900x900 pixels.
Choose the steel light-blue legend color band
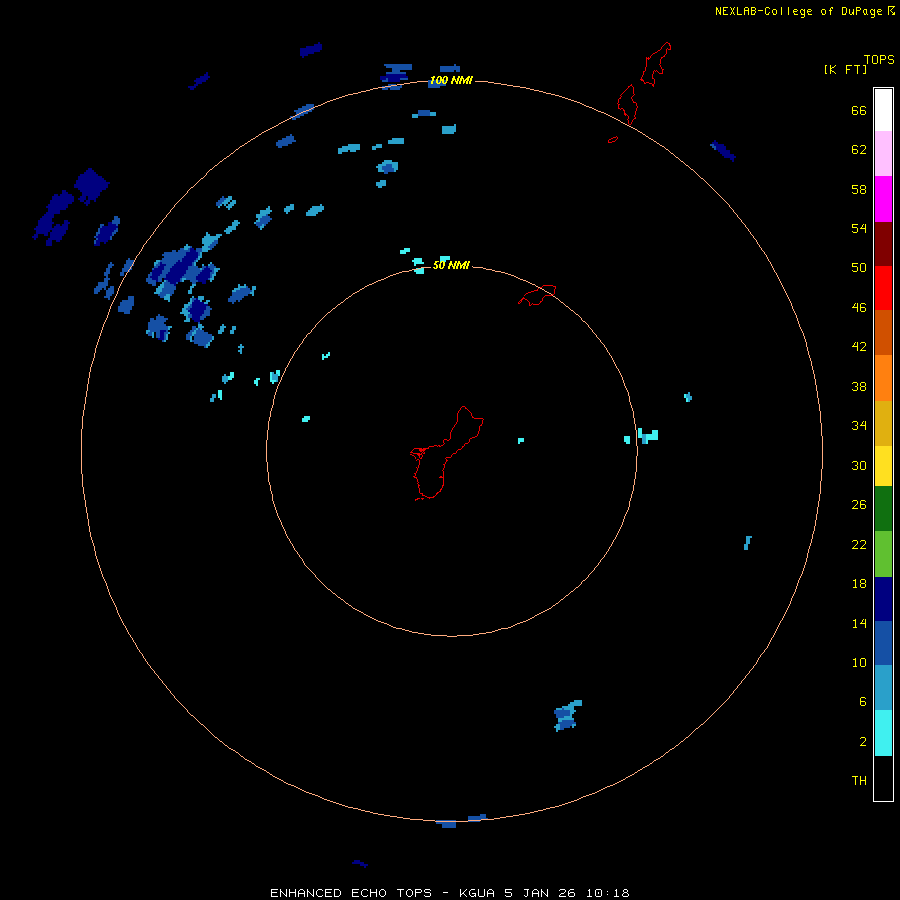click(883, 687)
